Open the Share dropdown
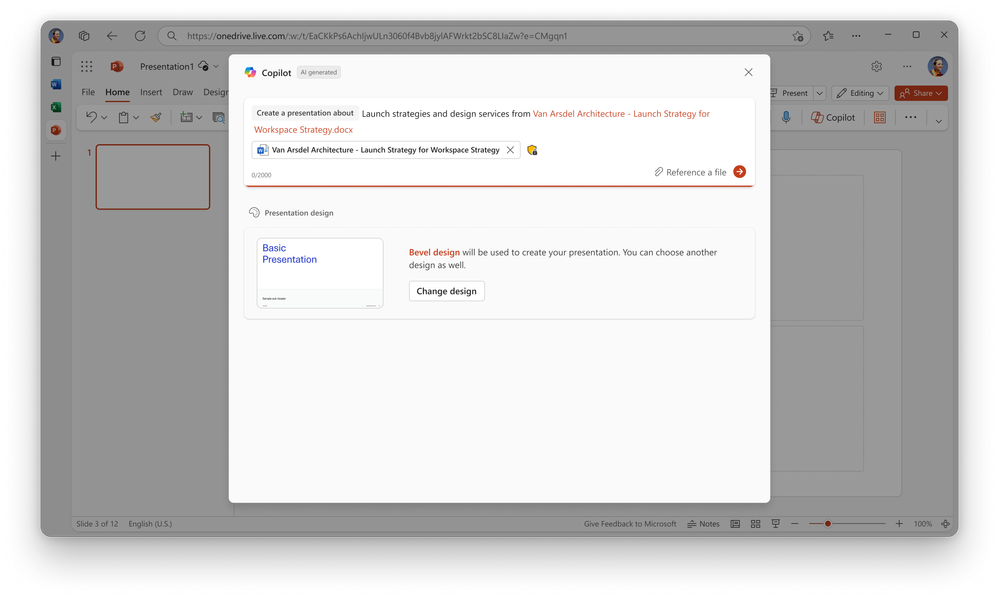 tap(921, 93)
